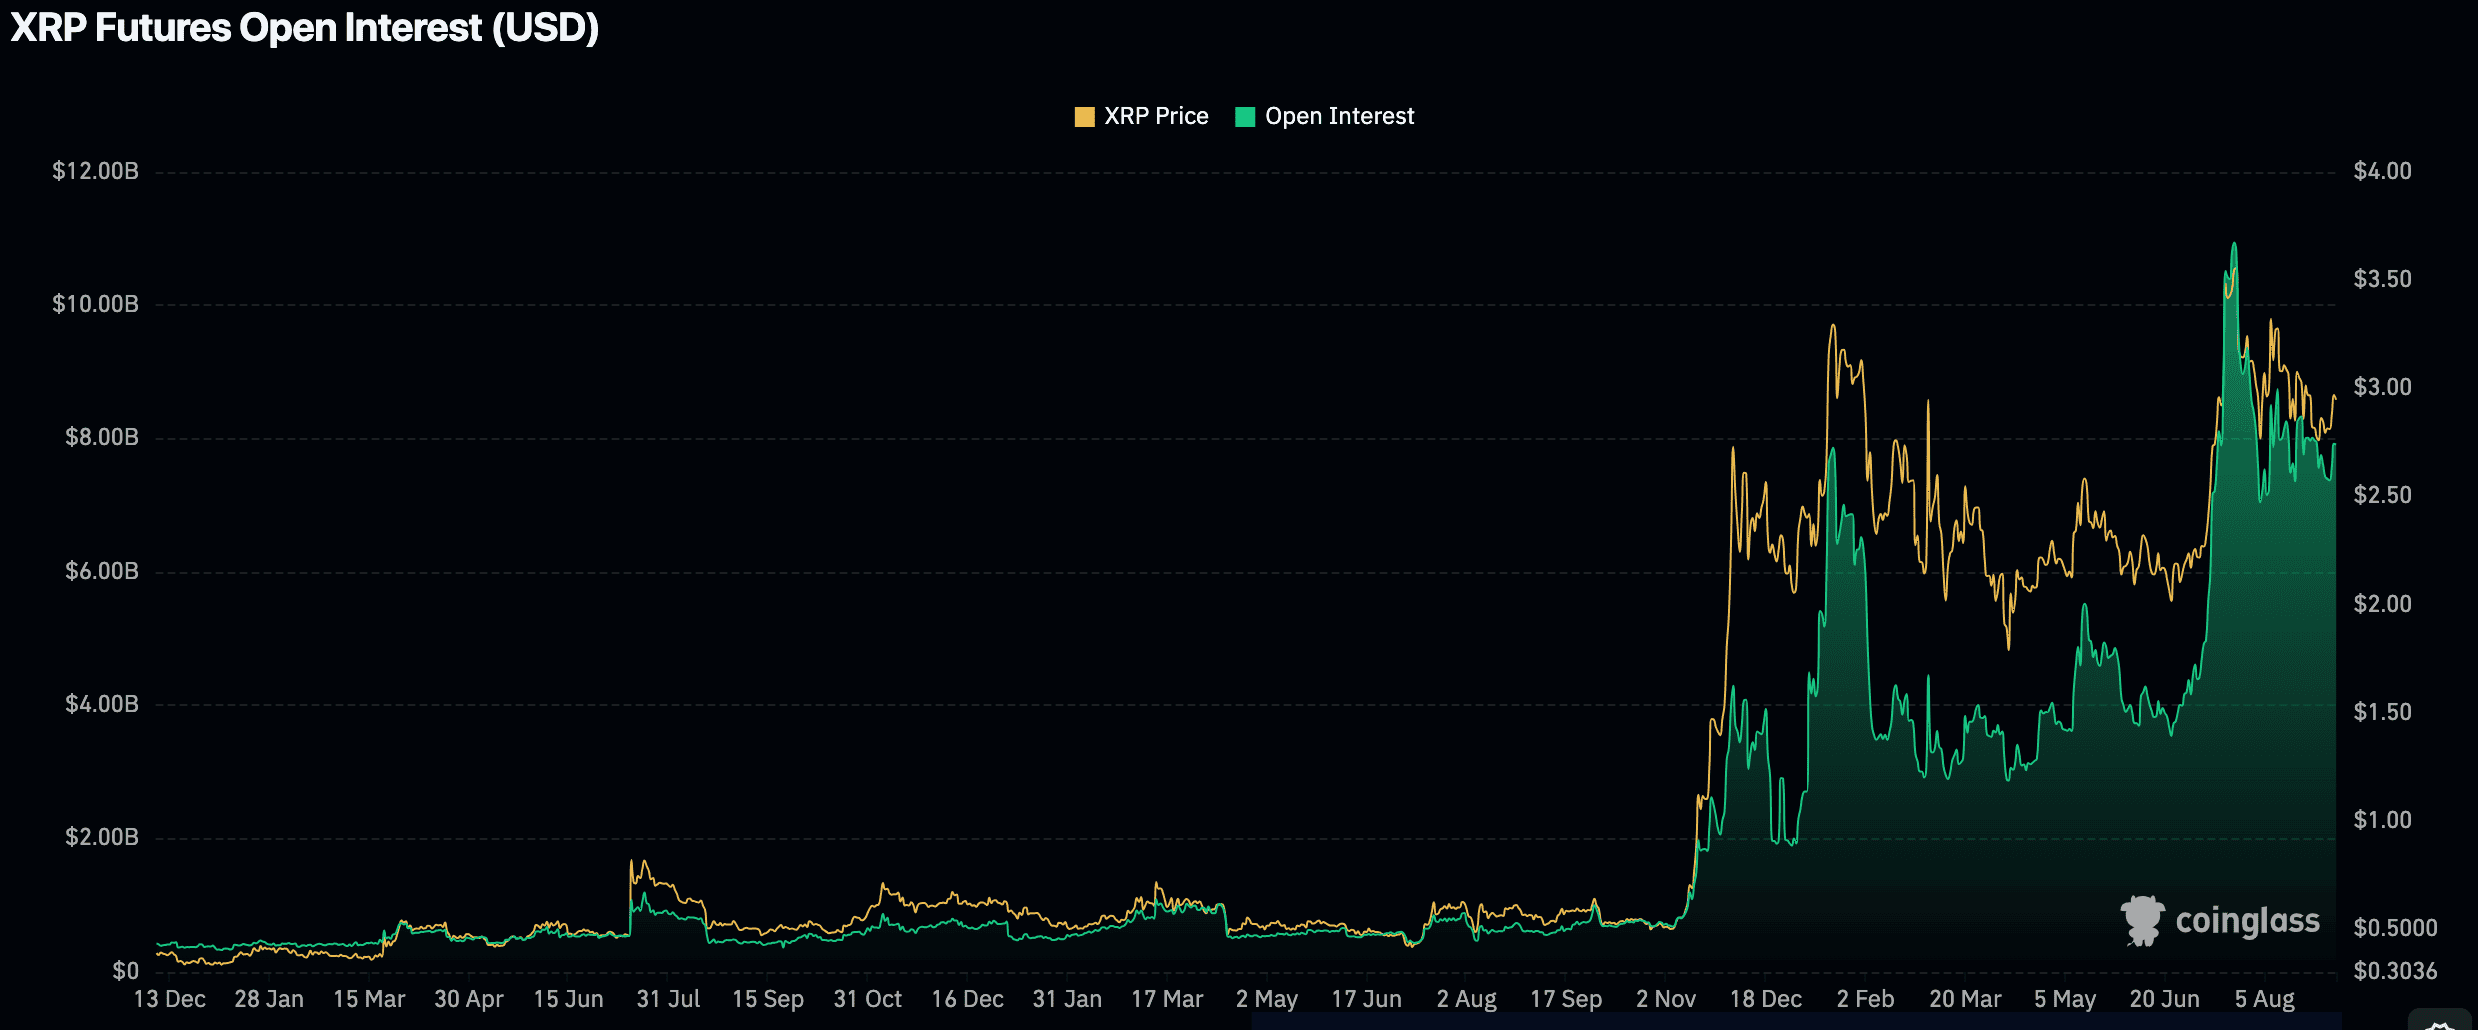2478x1030 pixels.
Task: Click the yellow XRP Price legend swatch
Action: click(x=1084, y=117)
